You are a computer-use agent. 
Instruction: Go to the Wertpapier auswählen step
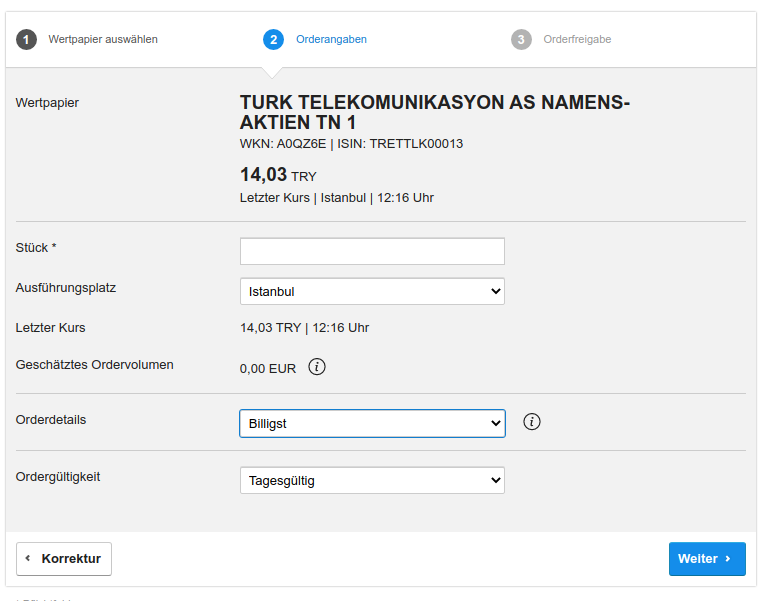[x=103, y=40]
